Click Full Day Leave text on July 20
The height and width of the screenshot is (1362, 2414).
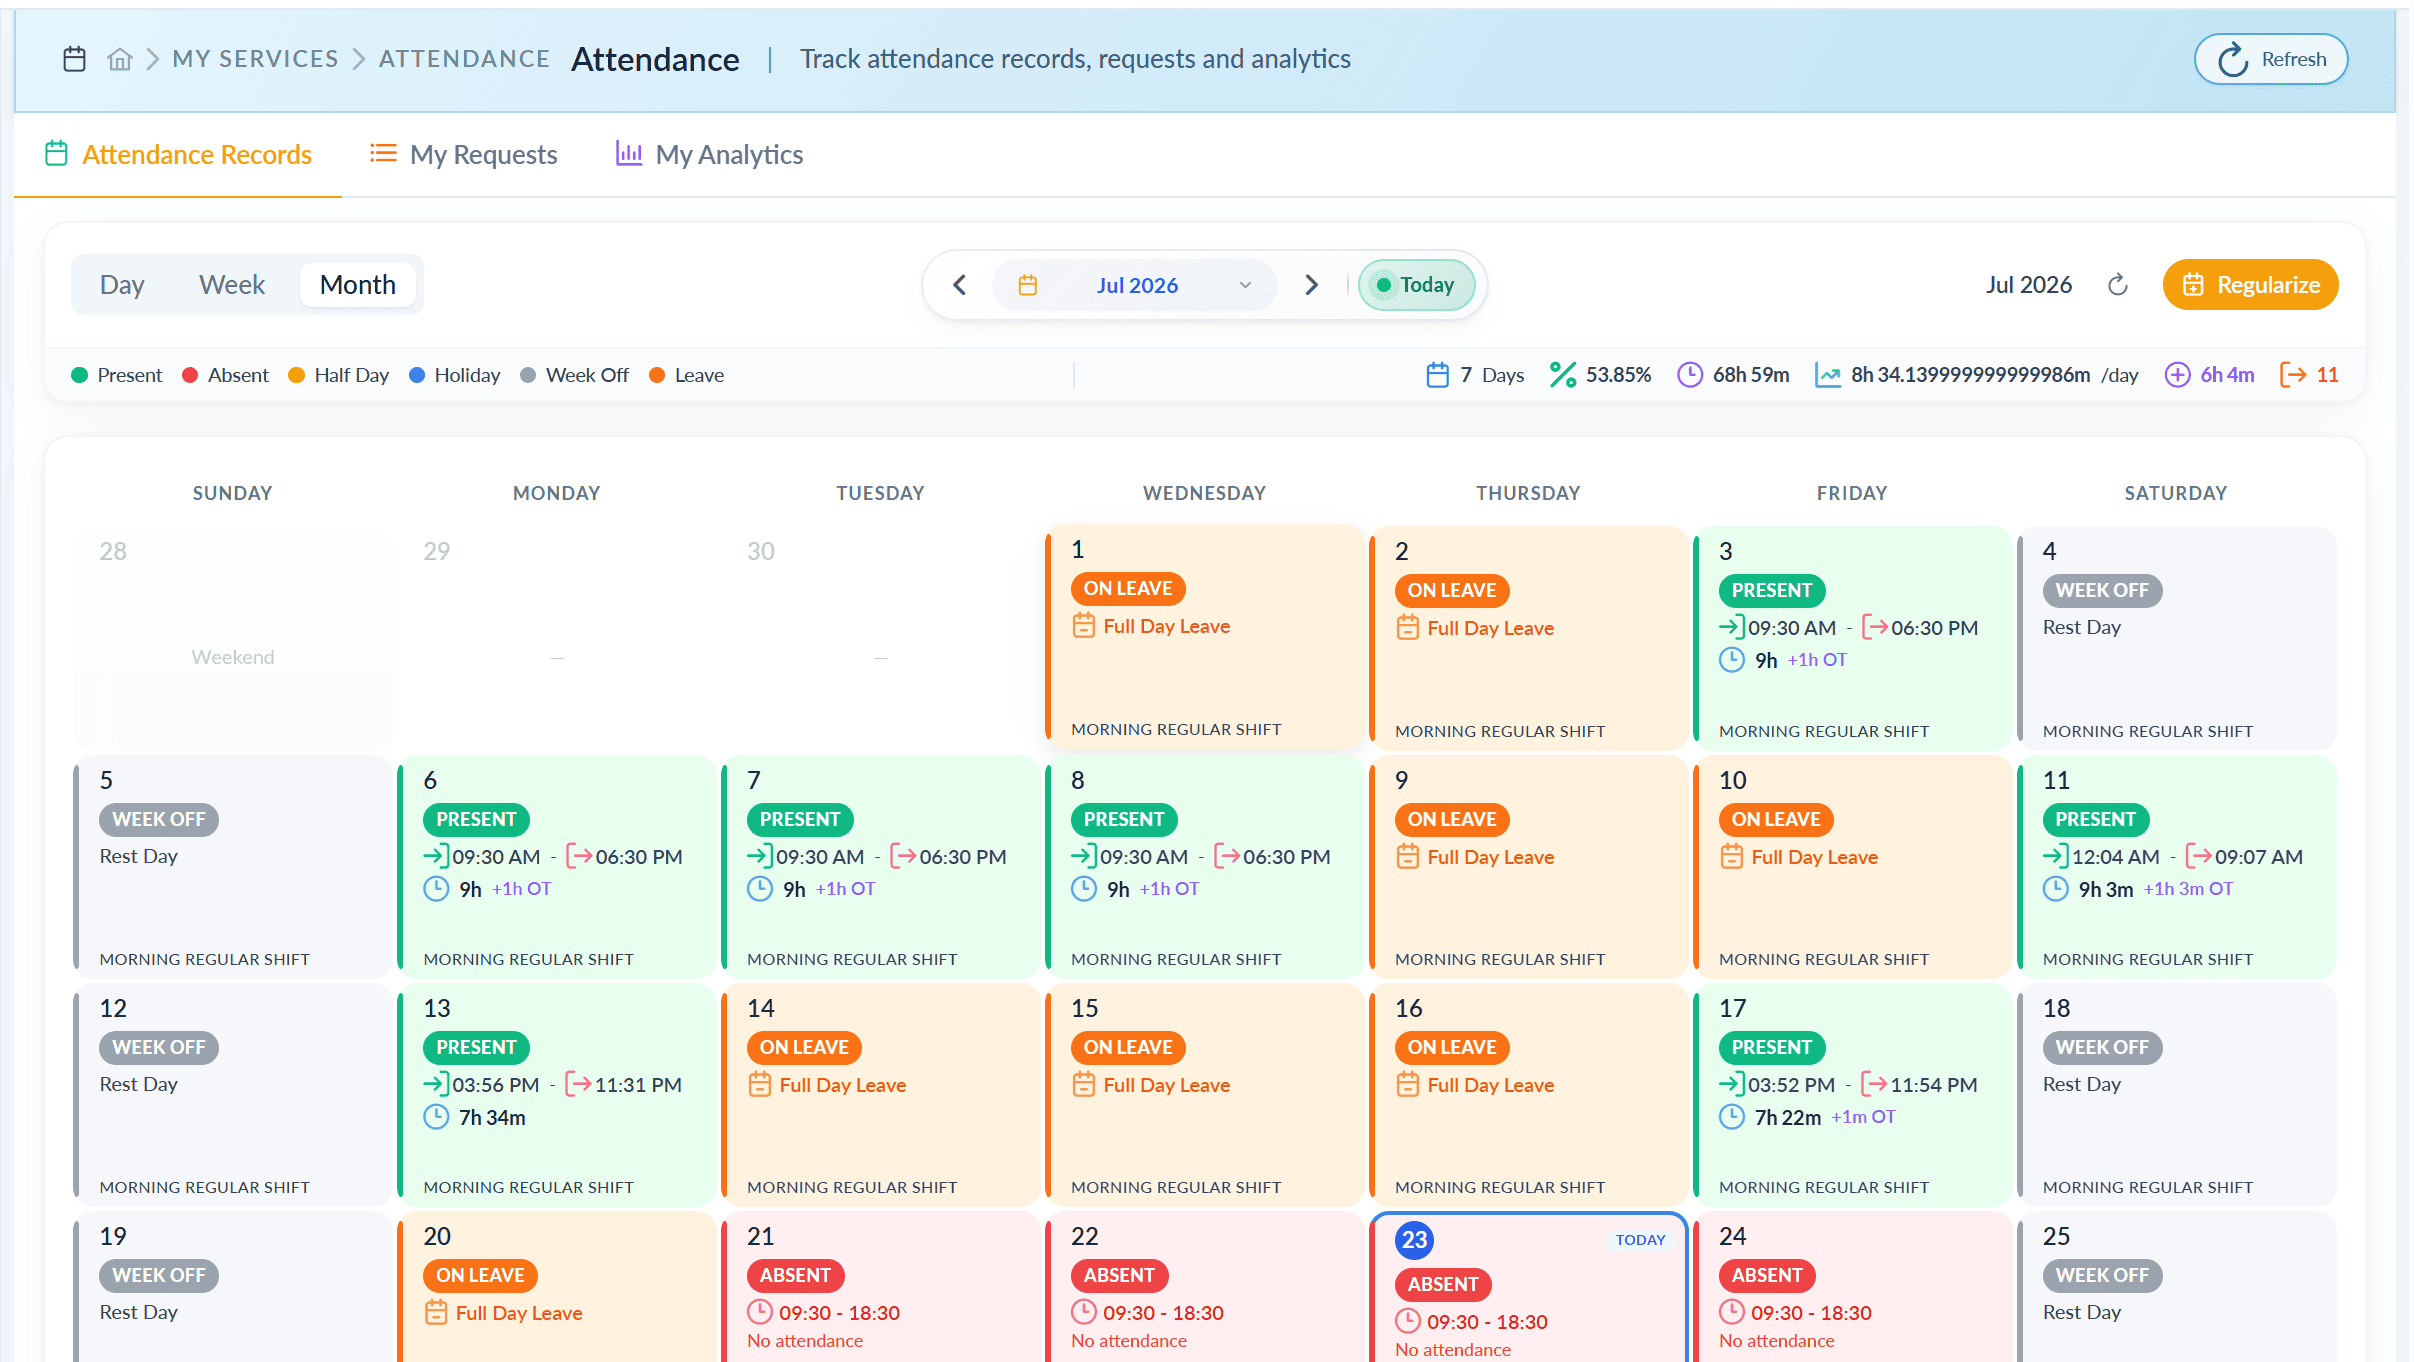click(x=519, y=1313)
